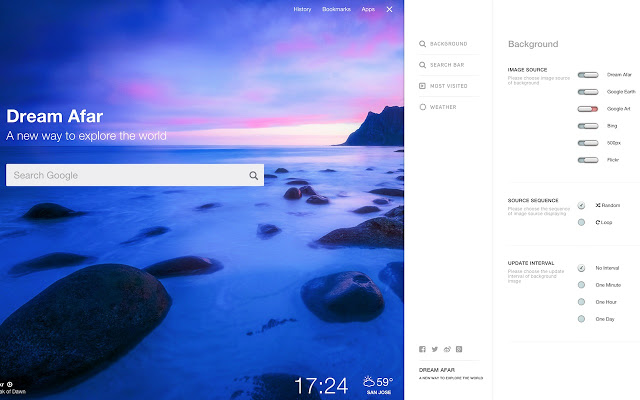This screenshot has width=640, height=400.
Task: Open the Apps link
Action: [368, 9]
